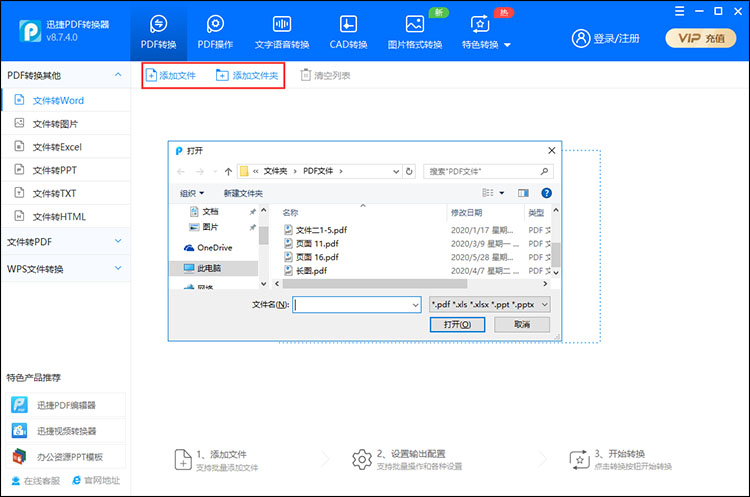Click PDF文件 in the address path
750x497 pixels.
318,171
